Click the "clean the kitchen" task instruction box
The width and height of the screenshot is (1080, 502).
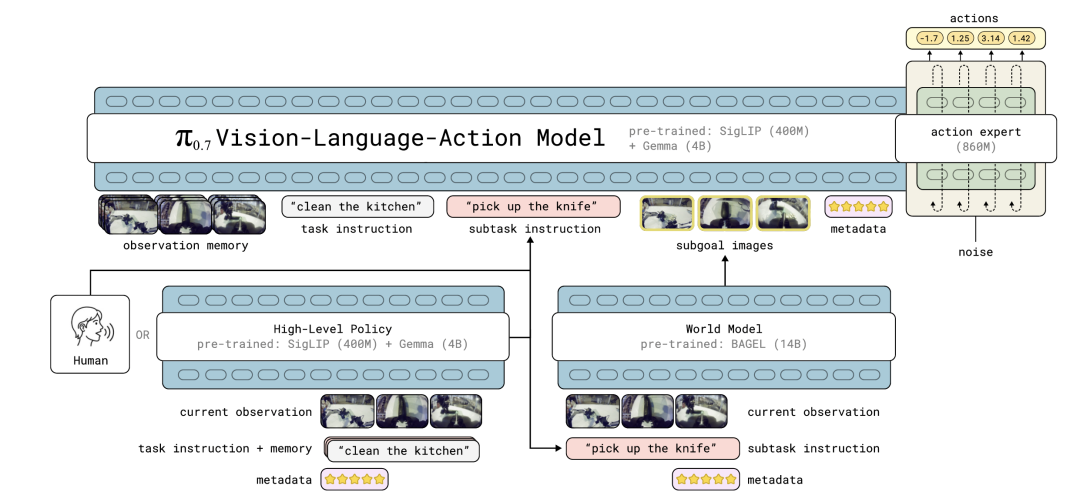[357, 207]
